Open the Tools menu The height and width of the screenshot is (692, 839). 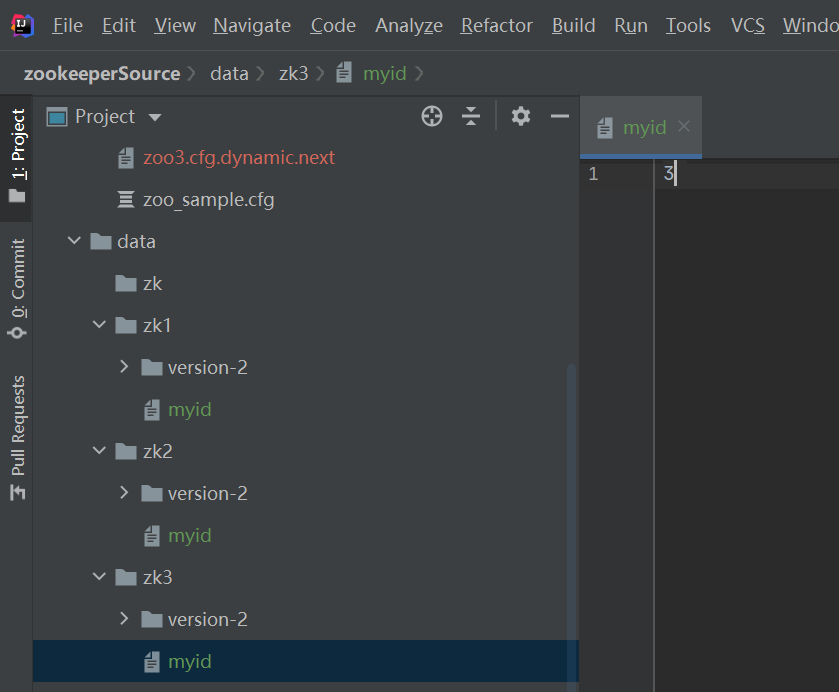688,25
